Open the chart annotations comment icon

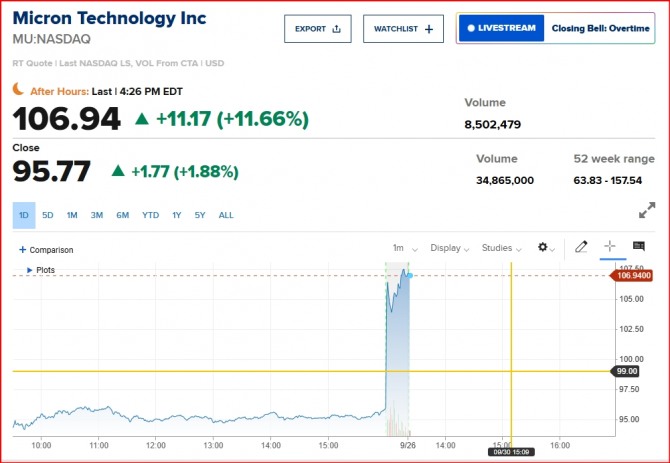click(x=639, y=247)
